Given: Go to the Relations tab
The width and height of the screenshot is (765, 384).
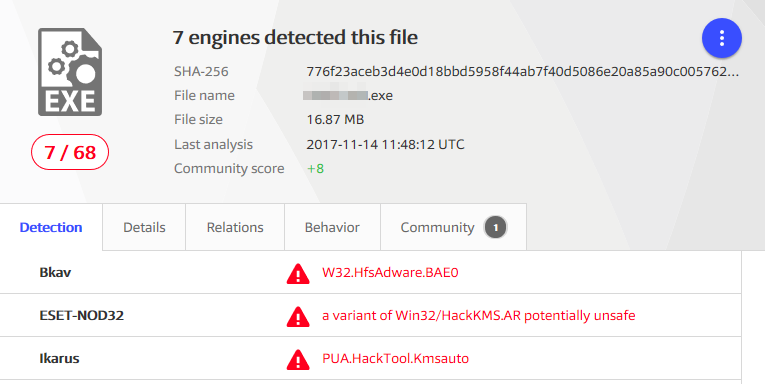Looking at the screenshot, I should (235, 227).
